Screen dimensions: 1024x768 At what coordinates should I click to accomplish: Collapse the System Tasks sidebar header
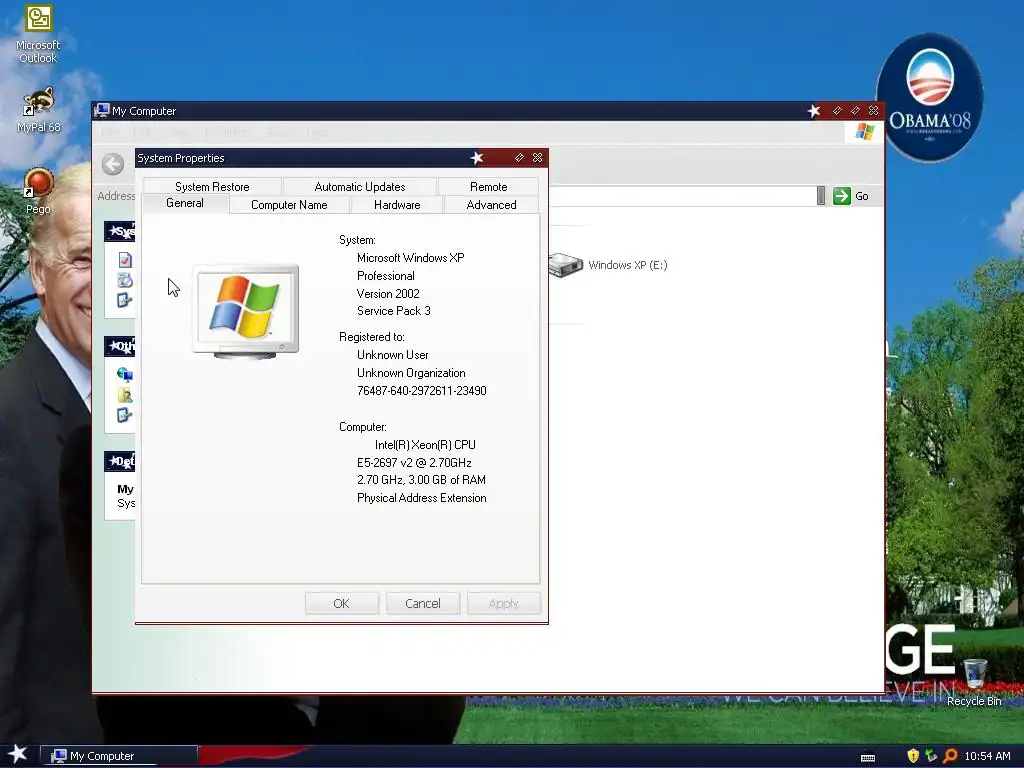(x=120, y=231)
